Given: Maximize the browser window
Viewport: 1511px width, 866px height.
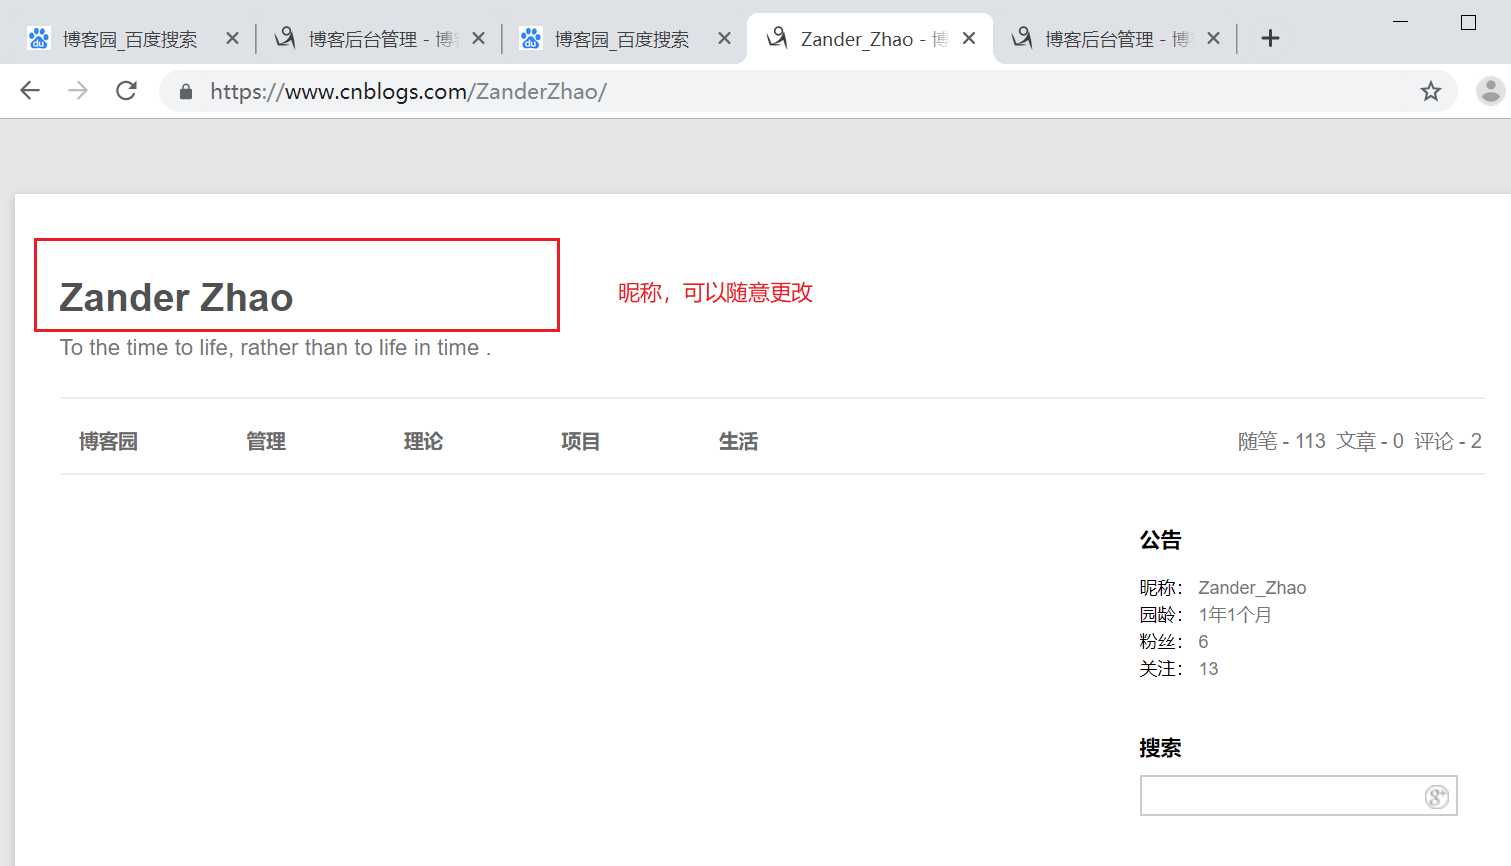Looking at the screenshot, I should [x=1468, y=22].
